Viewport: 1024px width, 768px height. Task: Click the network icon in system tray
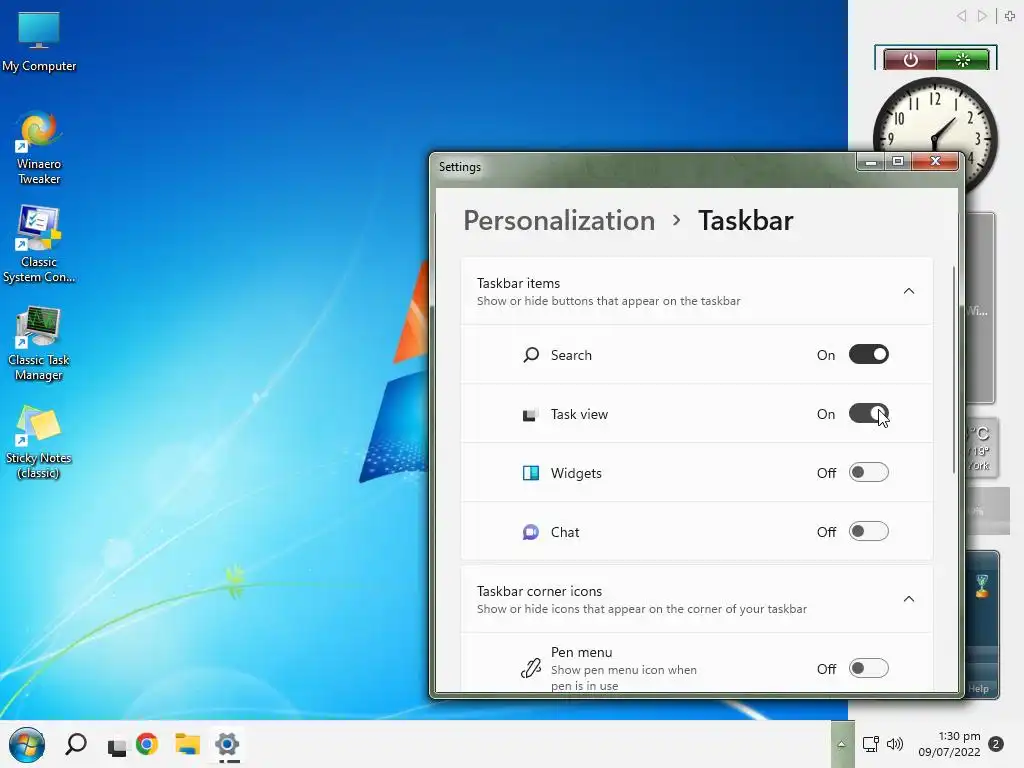(x=871, y=744)
